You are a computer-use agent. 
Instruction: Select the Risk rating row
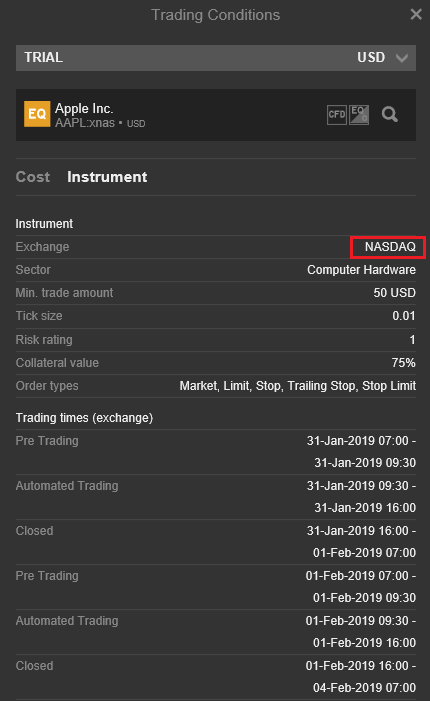215,340
